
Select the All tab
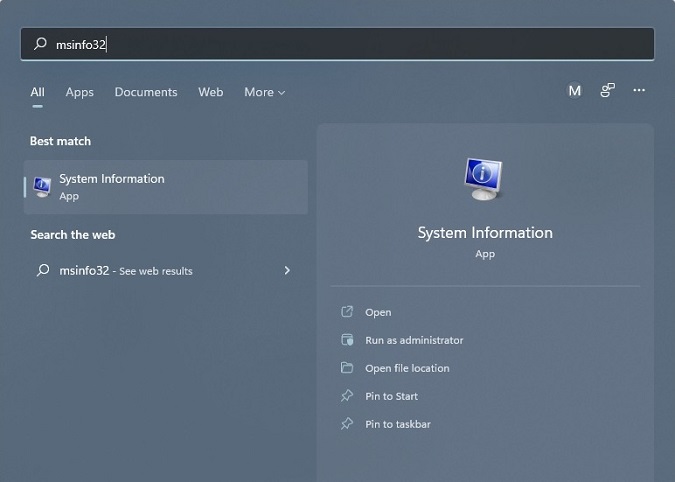37,92
